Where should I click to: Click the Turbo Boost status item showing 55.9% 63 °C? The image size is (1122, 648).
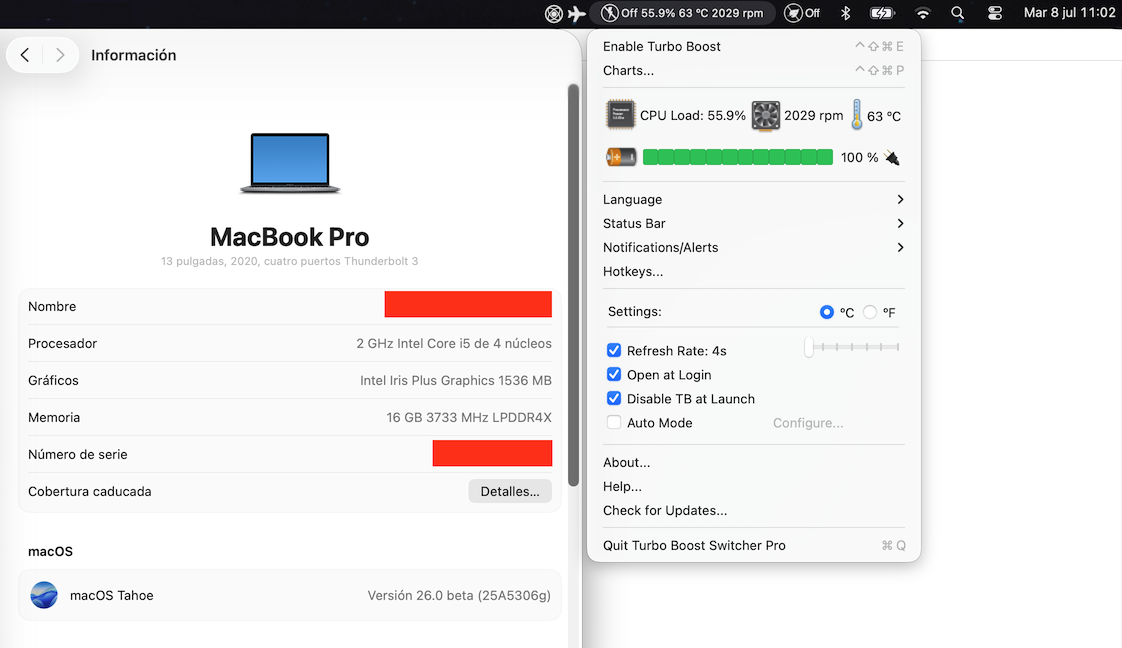[x=682, y=13]
